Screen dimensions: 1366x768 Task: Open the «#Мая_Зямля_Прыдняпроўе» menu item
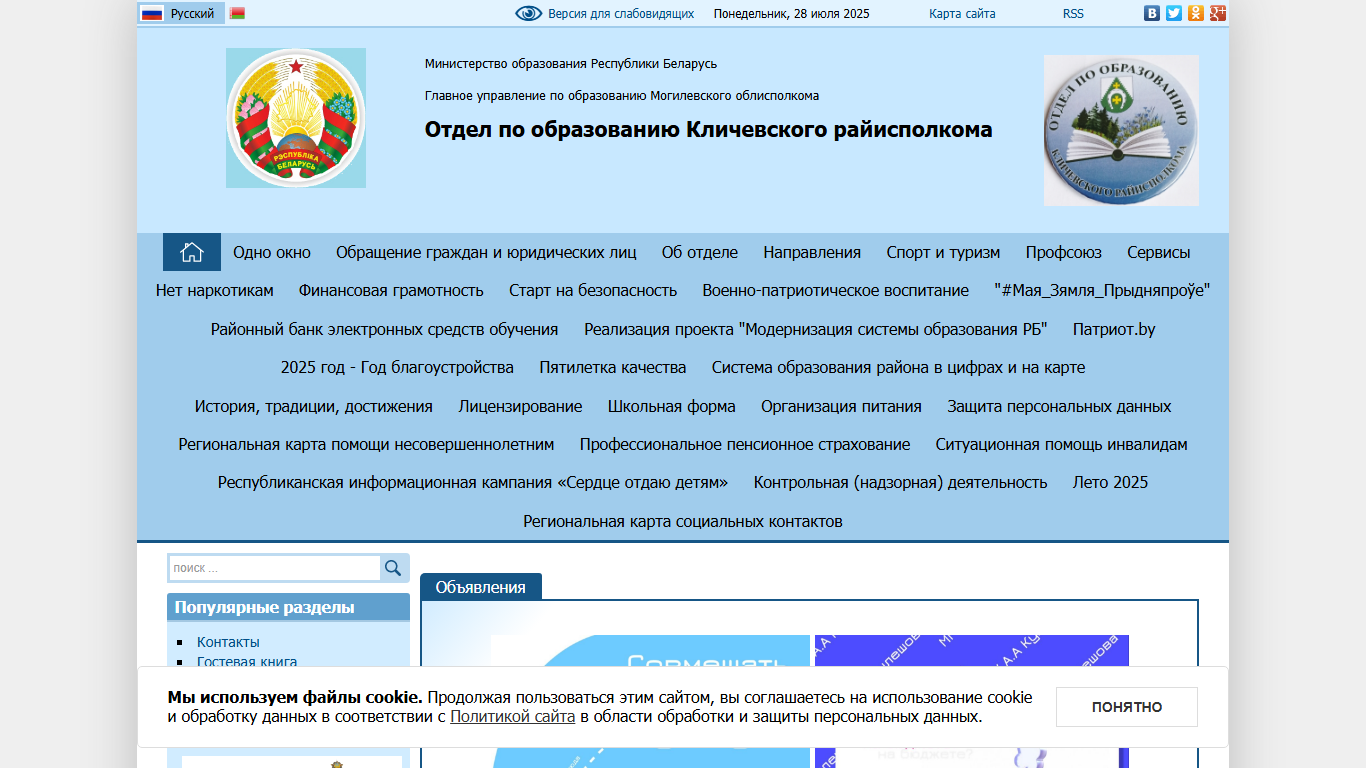click(x=1103, y=291)
